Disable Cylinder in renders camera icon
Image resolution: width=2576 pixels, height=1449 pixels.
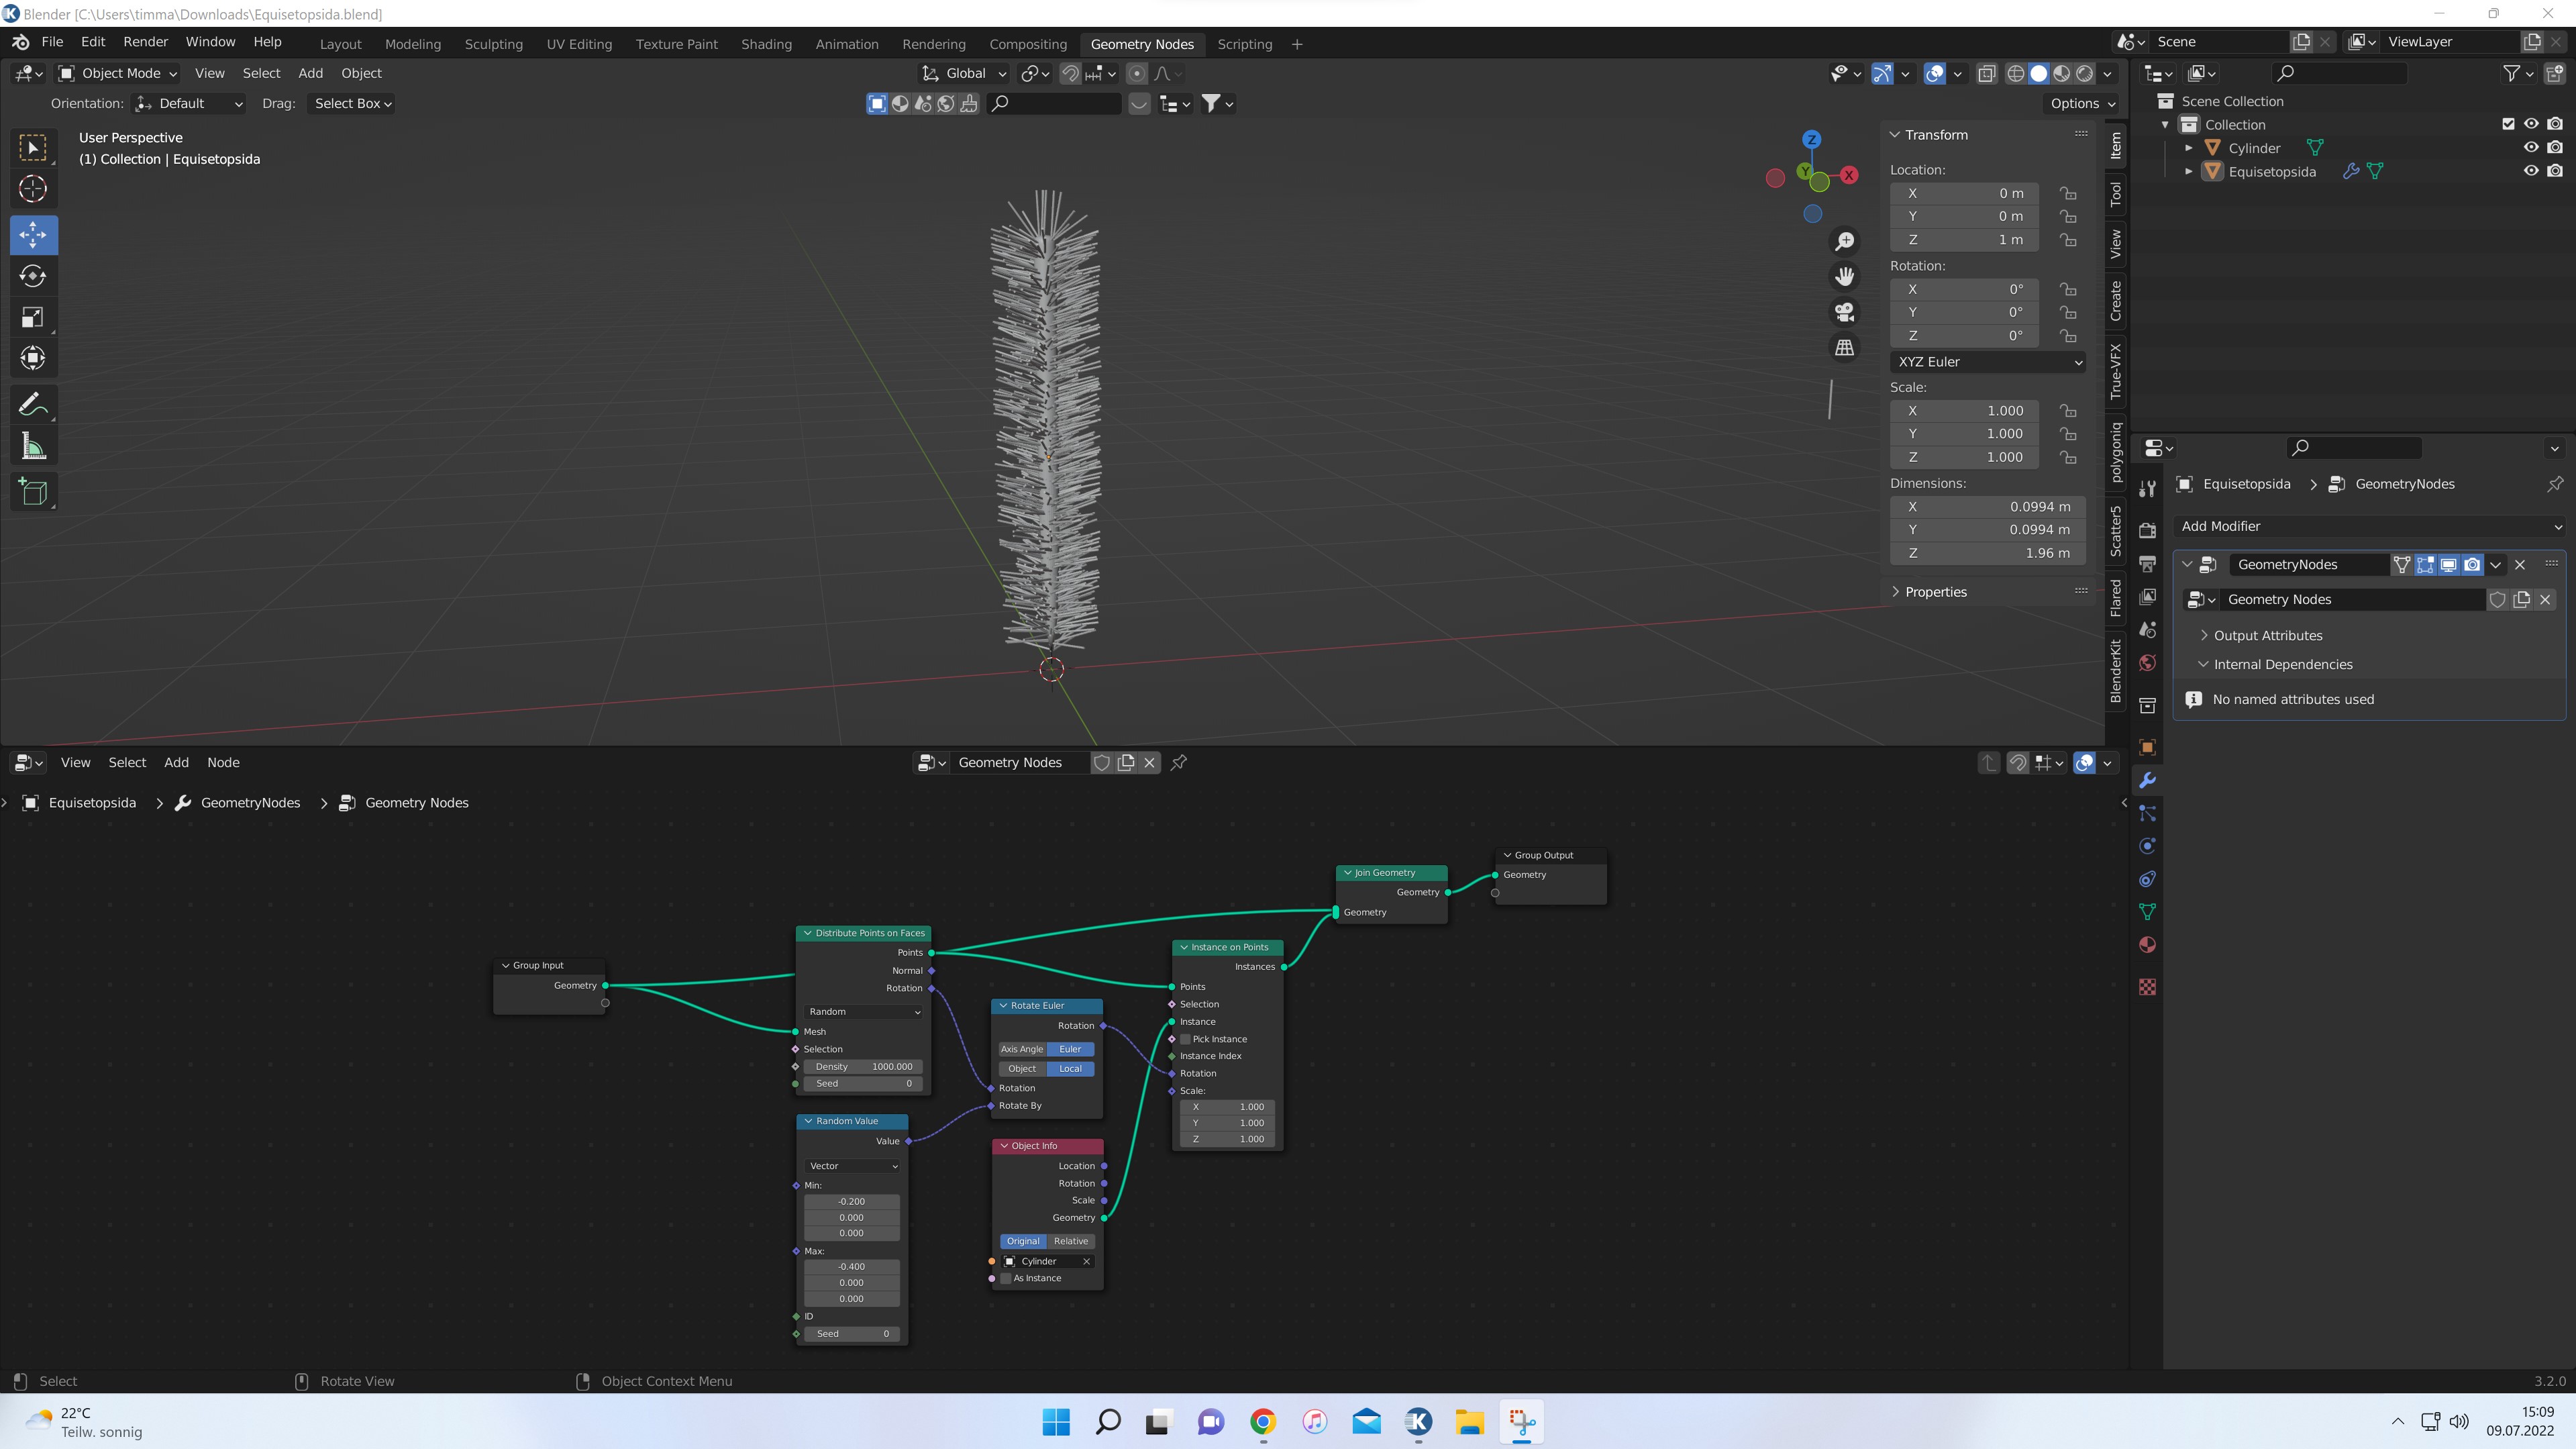click(2555, 148)
